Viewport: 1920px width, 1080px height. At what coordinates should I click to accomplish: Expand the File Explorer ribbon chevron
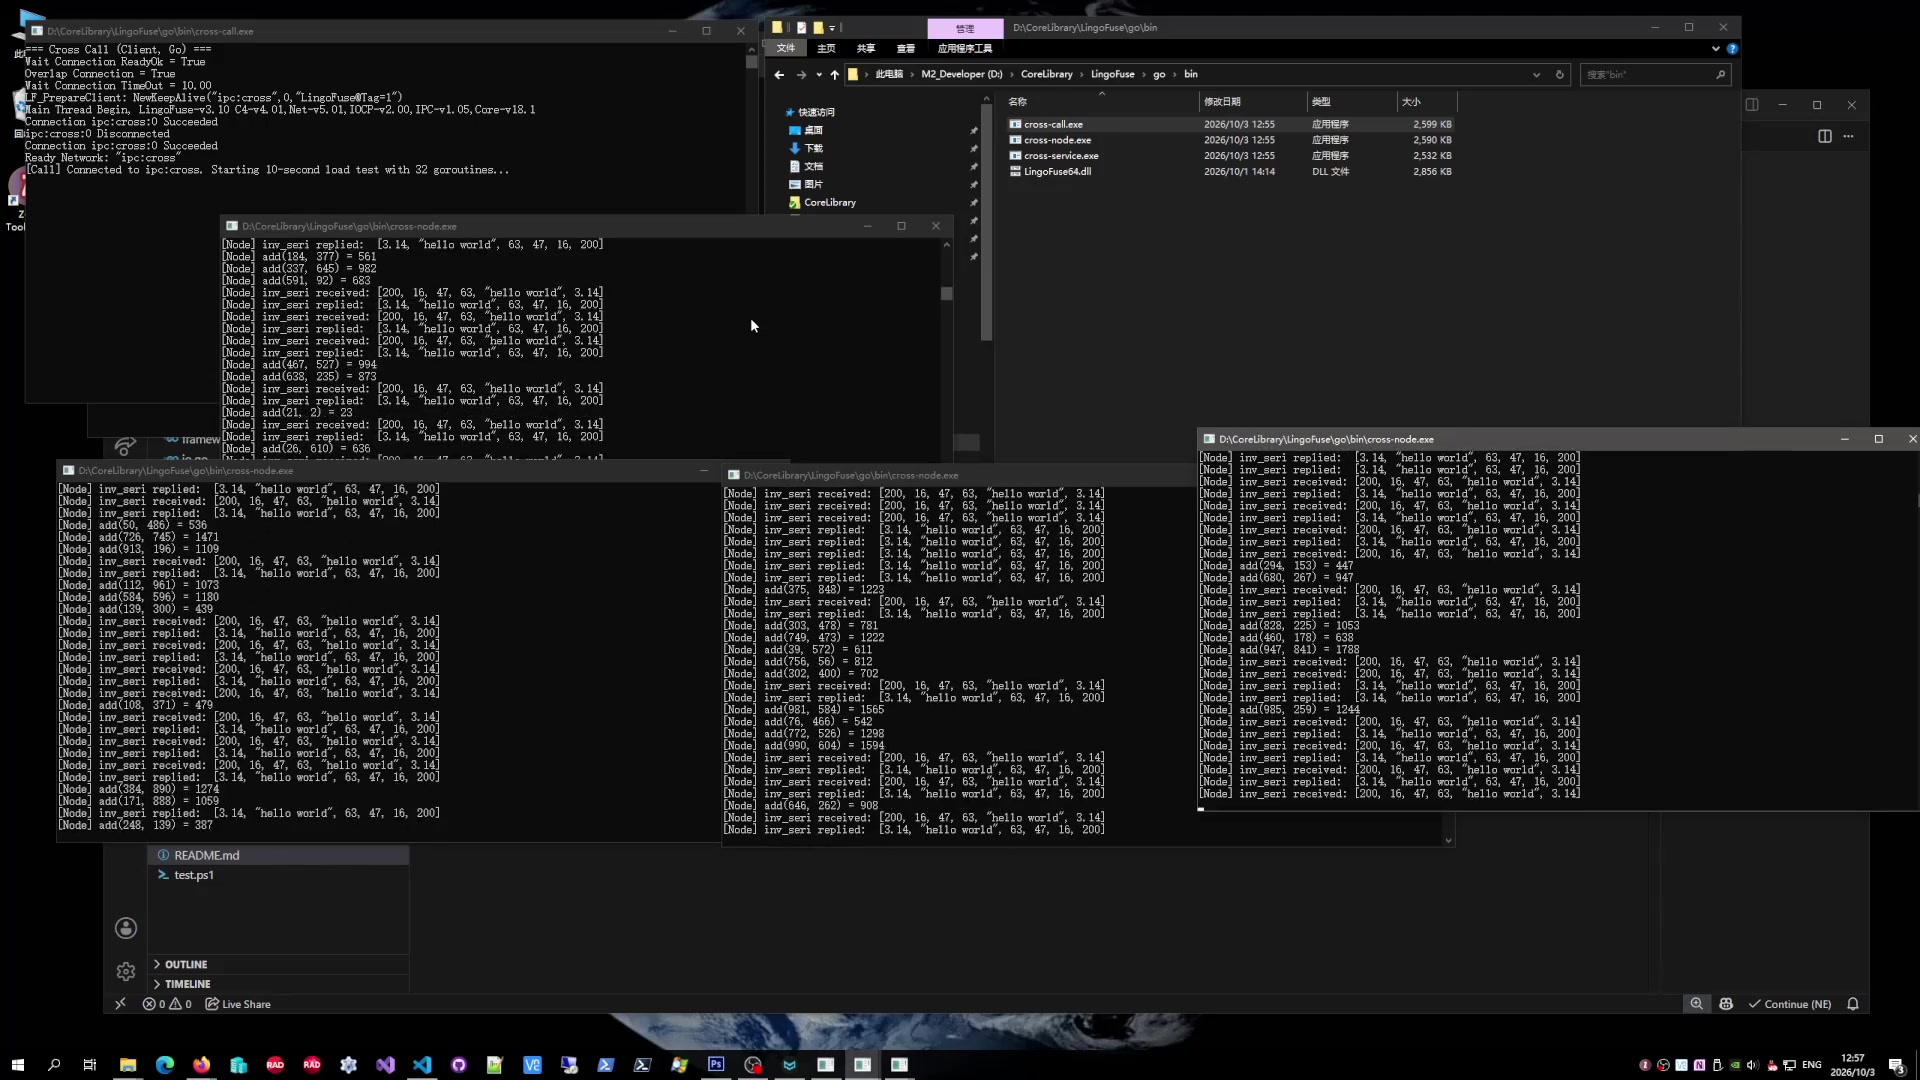coord(1716,48)
